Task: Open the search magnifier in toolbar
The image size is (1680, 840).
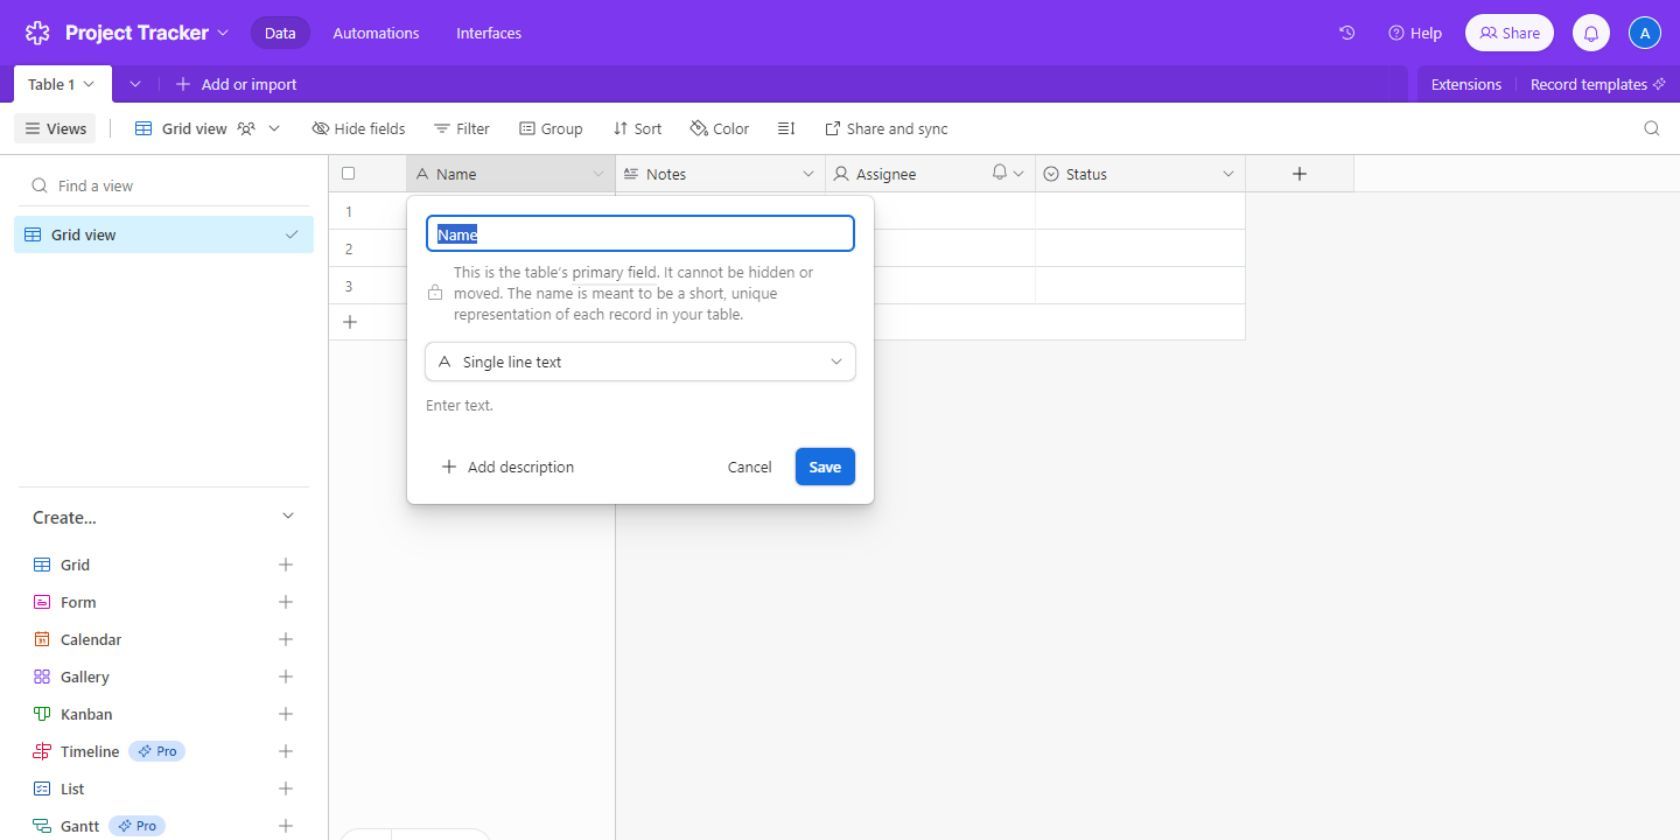Action: pos(1651,128)
